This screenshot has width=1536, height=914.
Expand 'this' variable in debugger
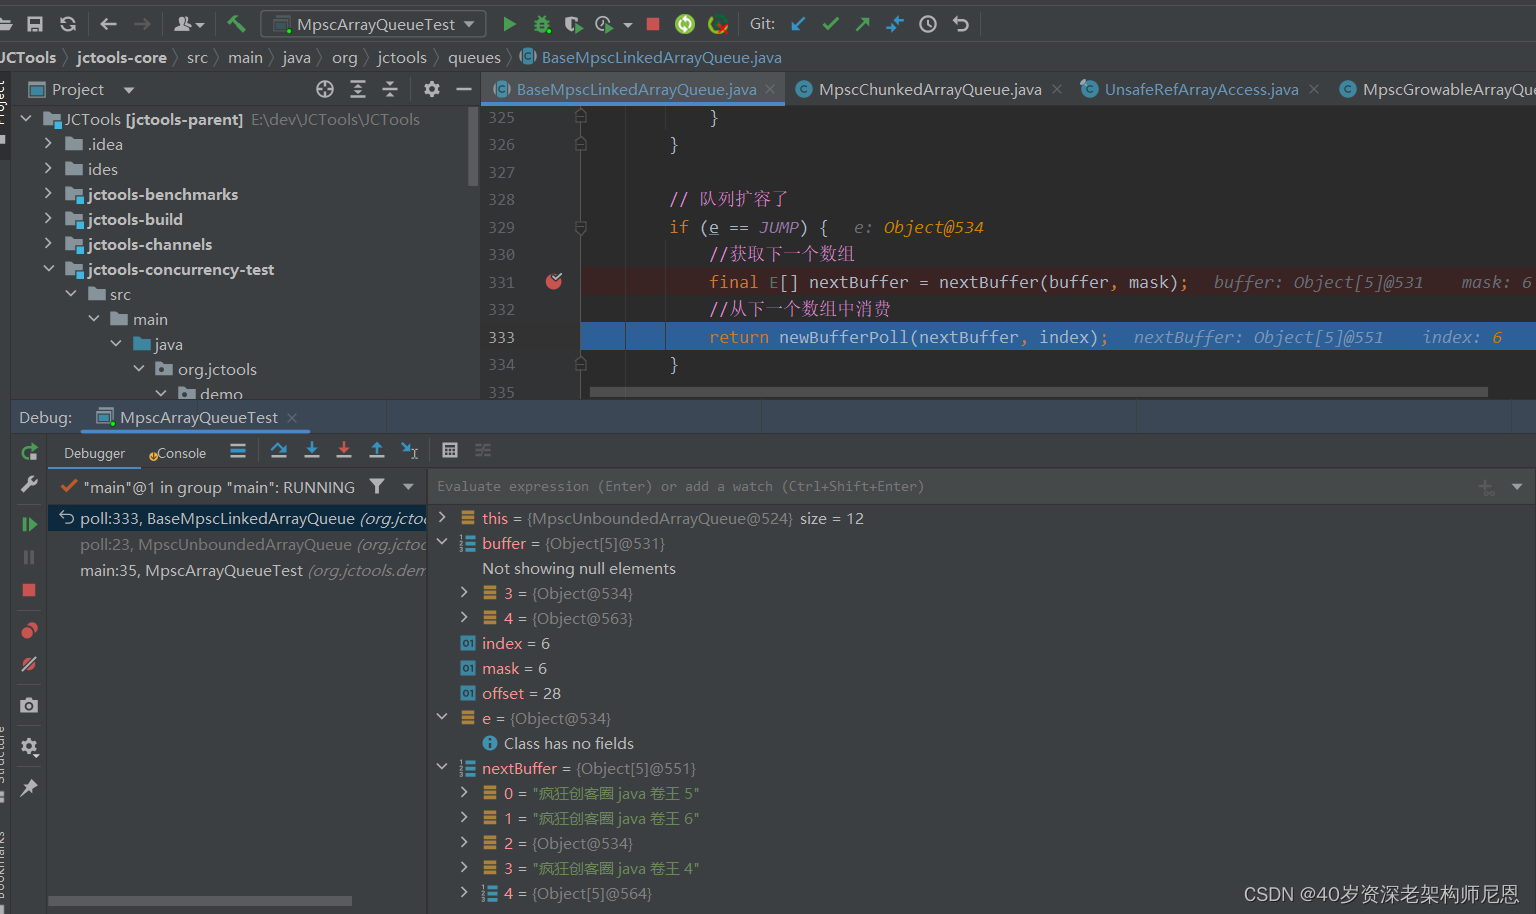[x=443, y=518]
